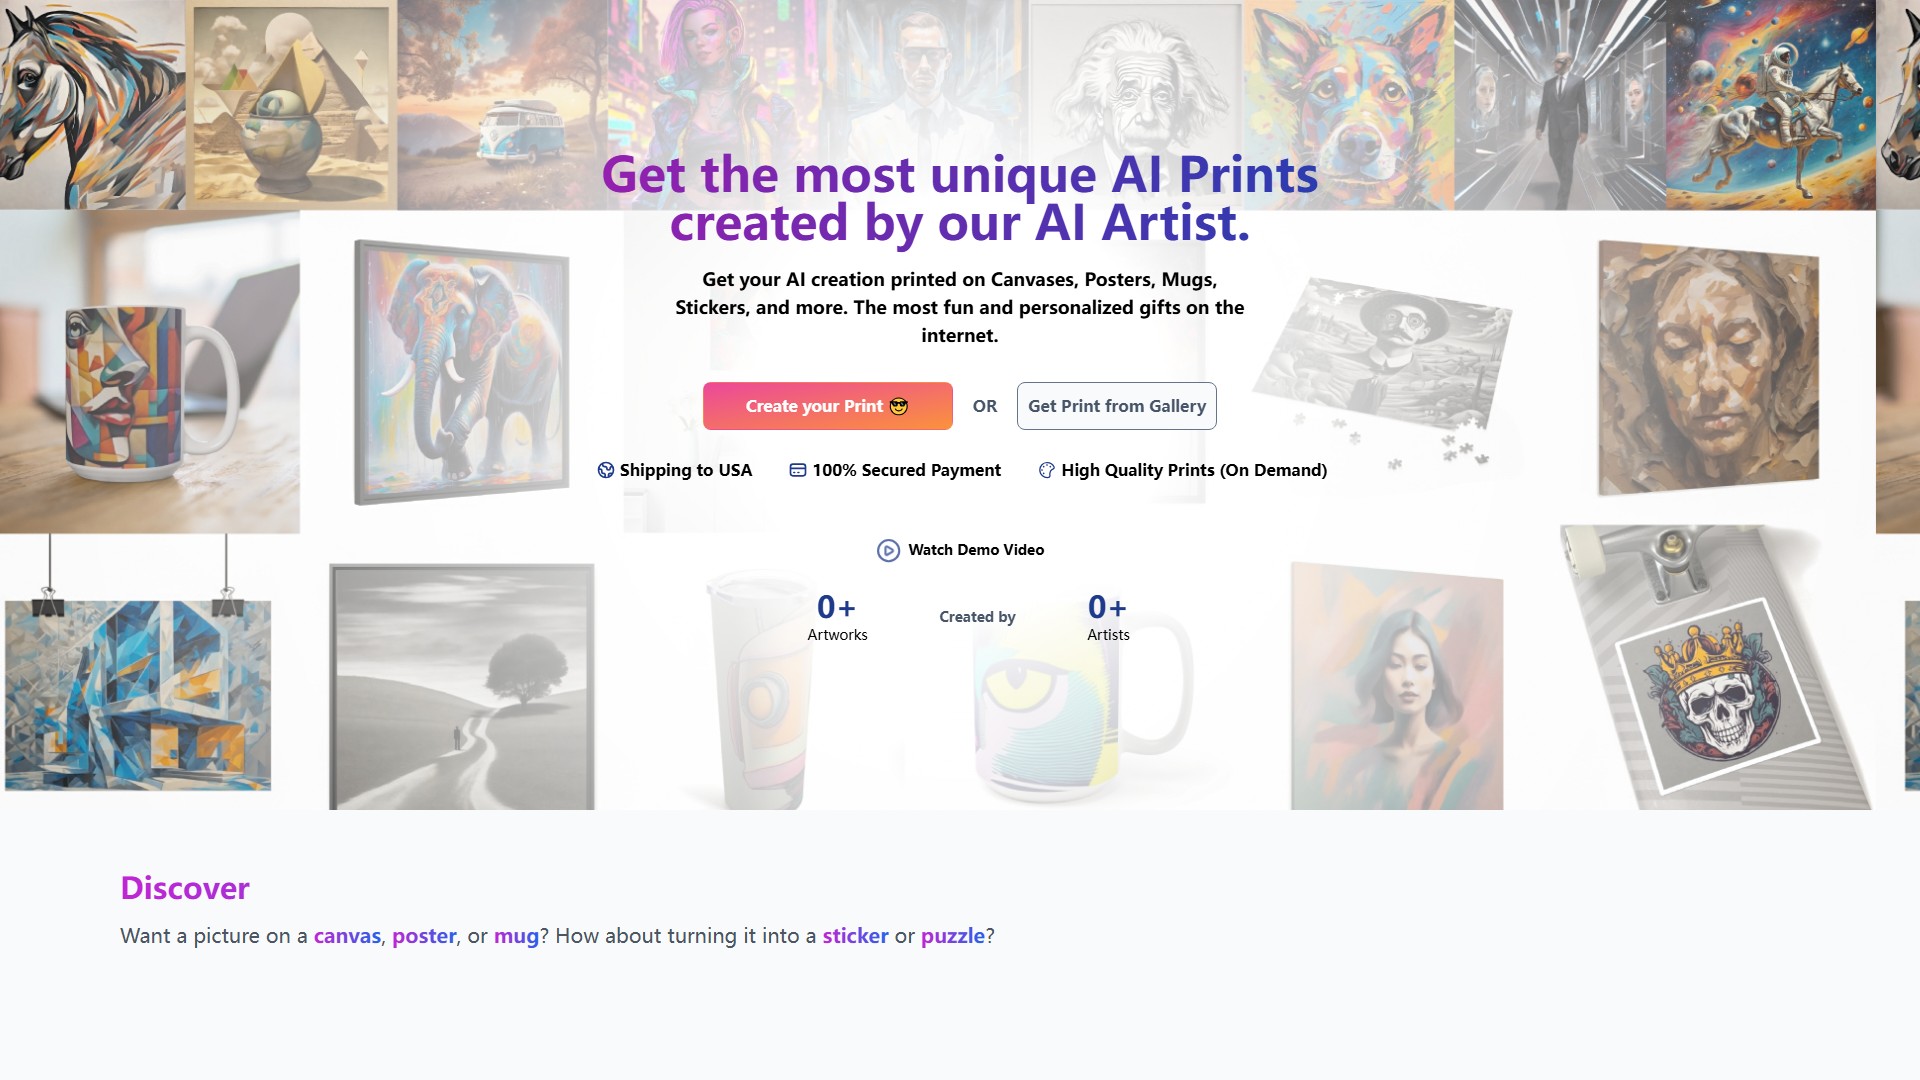
Task: Select the colorful dog painting thumbnail
Action: pyautogui.click(x=1348, y=105)
